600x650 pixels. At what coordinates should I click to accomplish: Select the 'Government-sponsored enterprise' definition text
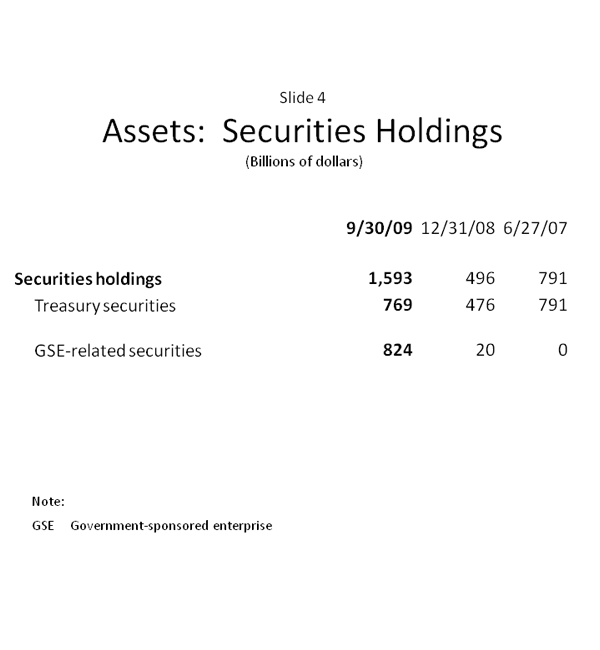171,525
